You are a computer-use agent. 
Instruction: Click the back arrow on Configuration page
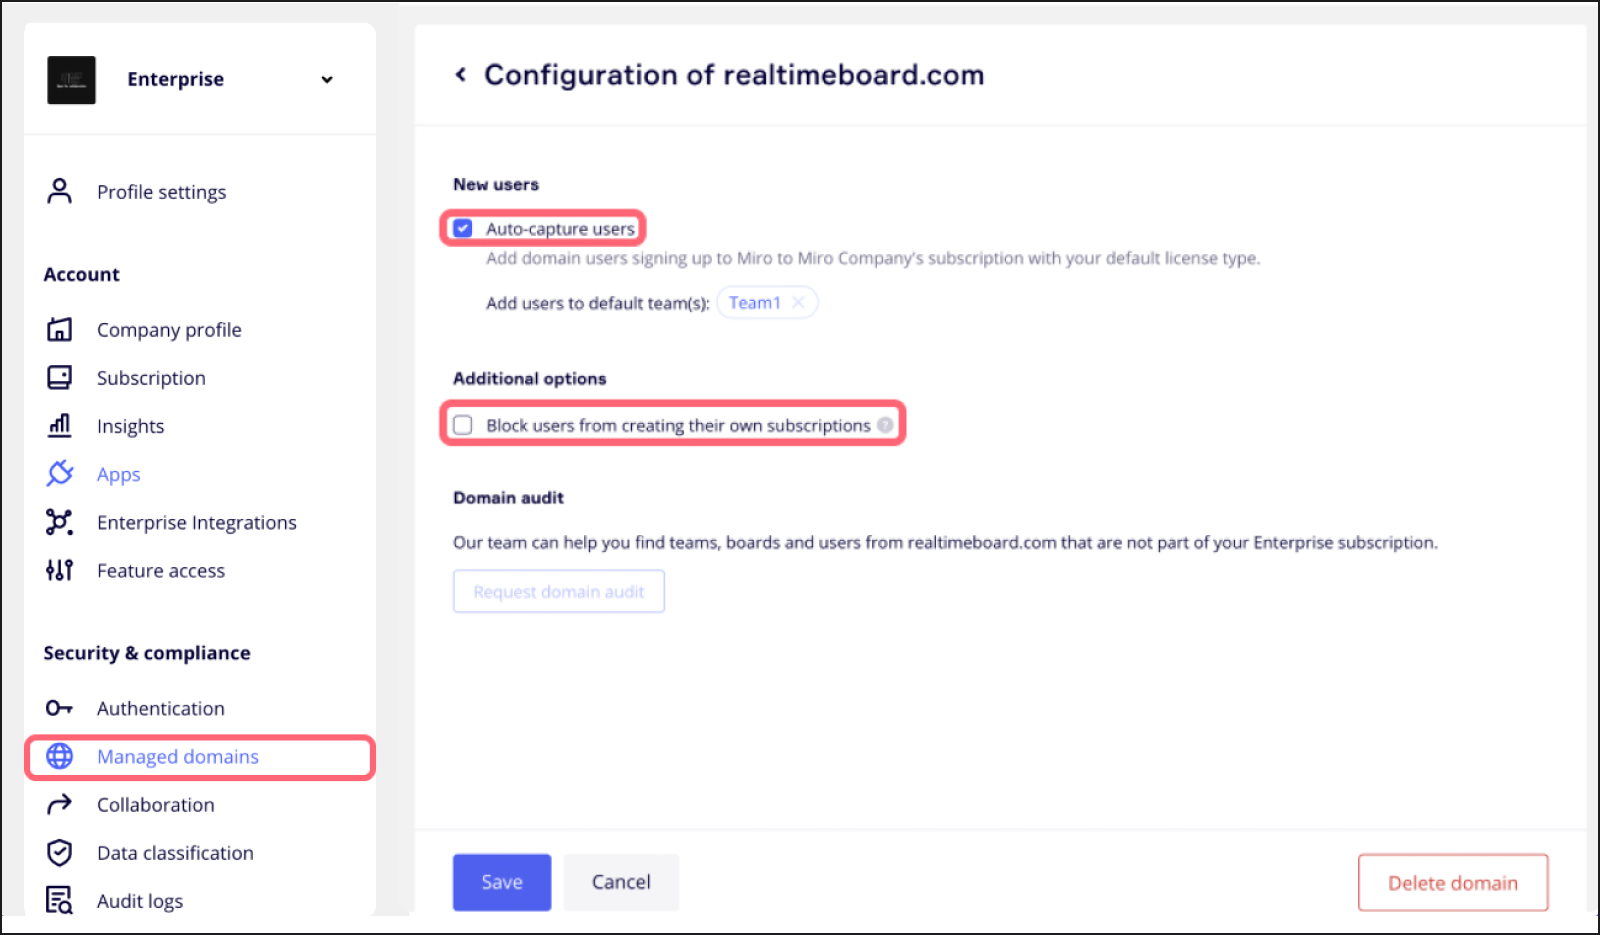(x=460, y=74)
